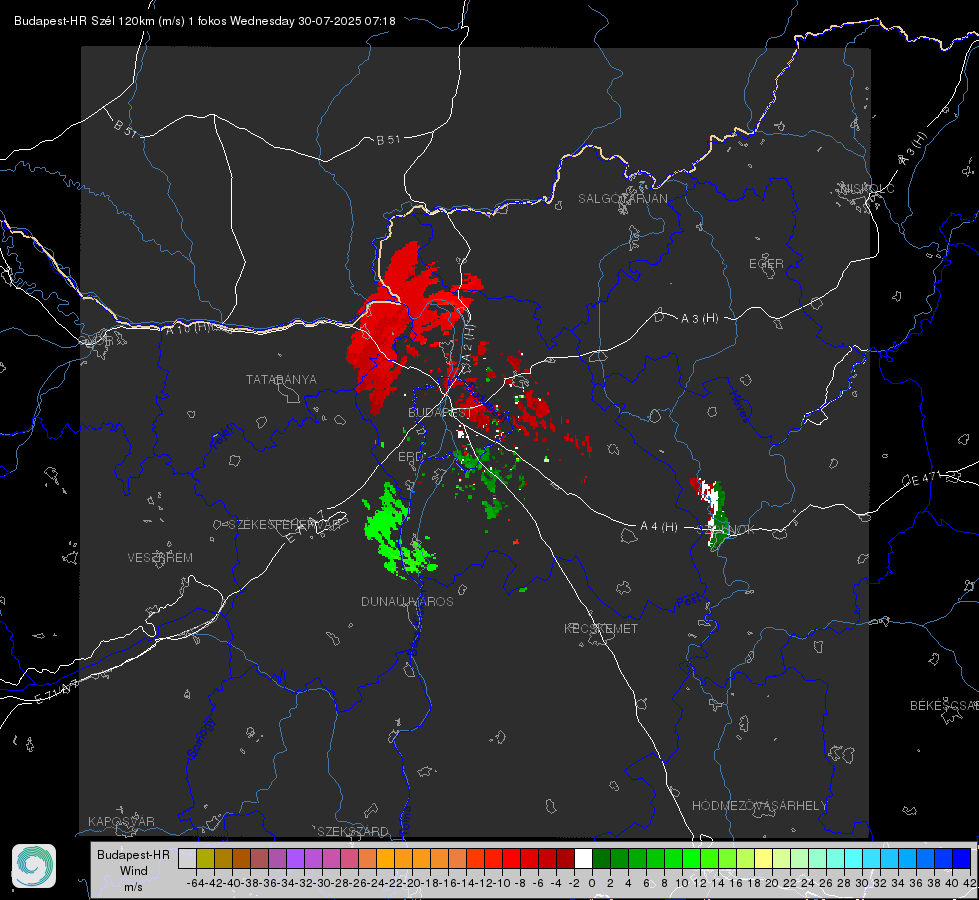Click the A 4 (H) road label

[659, 527]
